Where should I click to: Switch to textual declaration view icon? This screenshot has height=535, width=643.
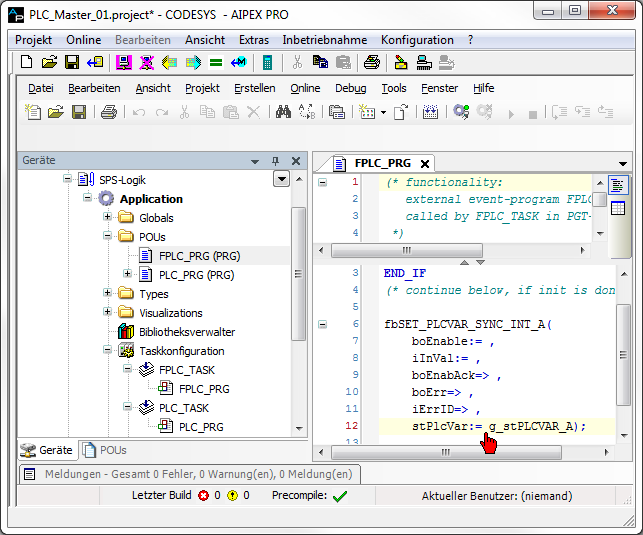click(618, 186)
